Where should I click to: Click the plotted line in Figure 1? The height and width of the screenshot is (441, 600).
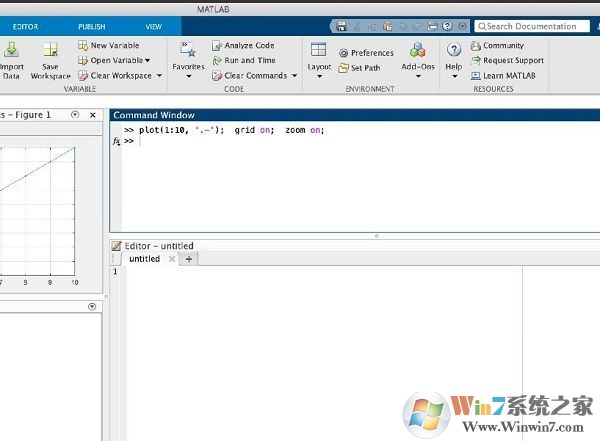38,168
